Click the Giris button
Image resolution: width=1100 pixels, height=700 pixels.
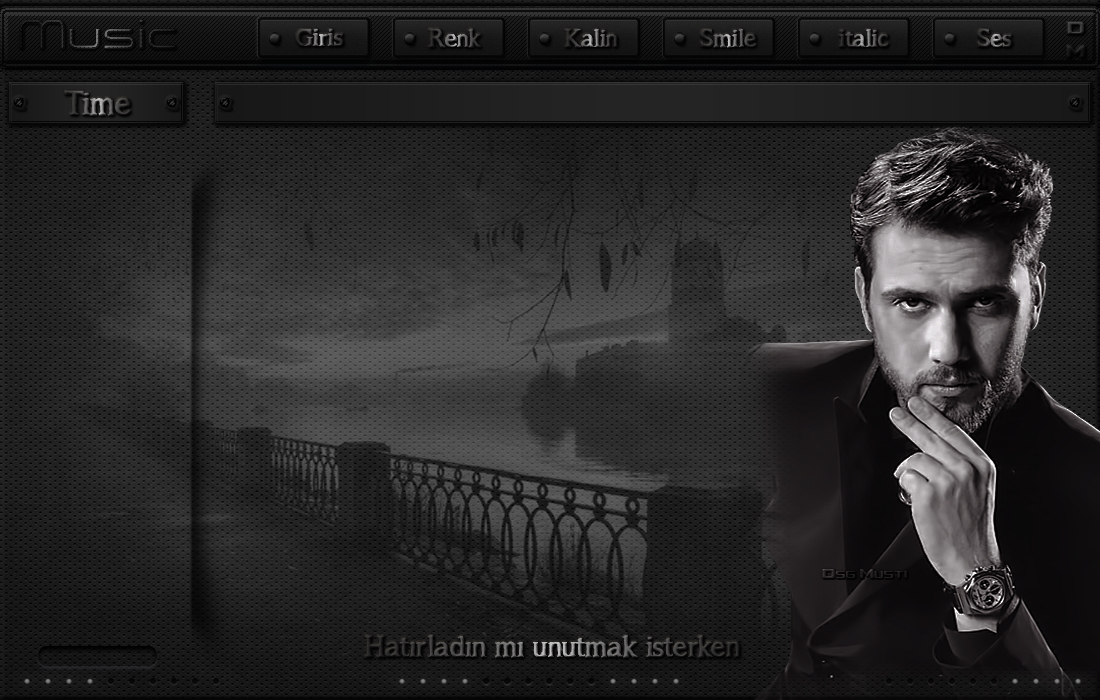313,38
